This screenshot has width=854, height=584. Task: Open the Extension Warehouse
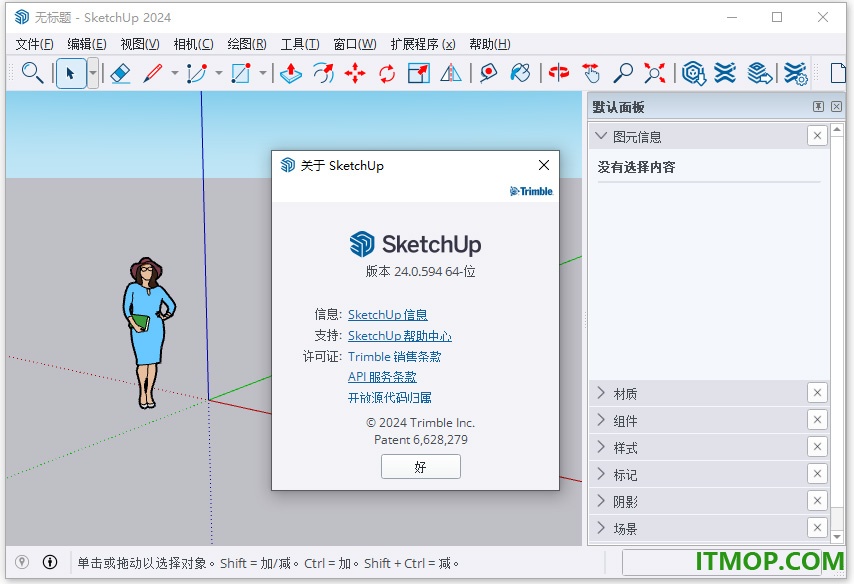725,73
